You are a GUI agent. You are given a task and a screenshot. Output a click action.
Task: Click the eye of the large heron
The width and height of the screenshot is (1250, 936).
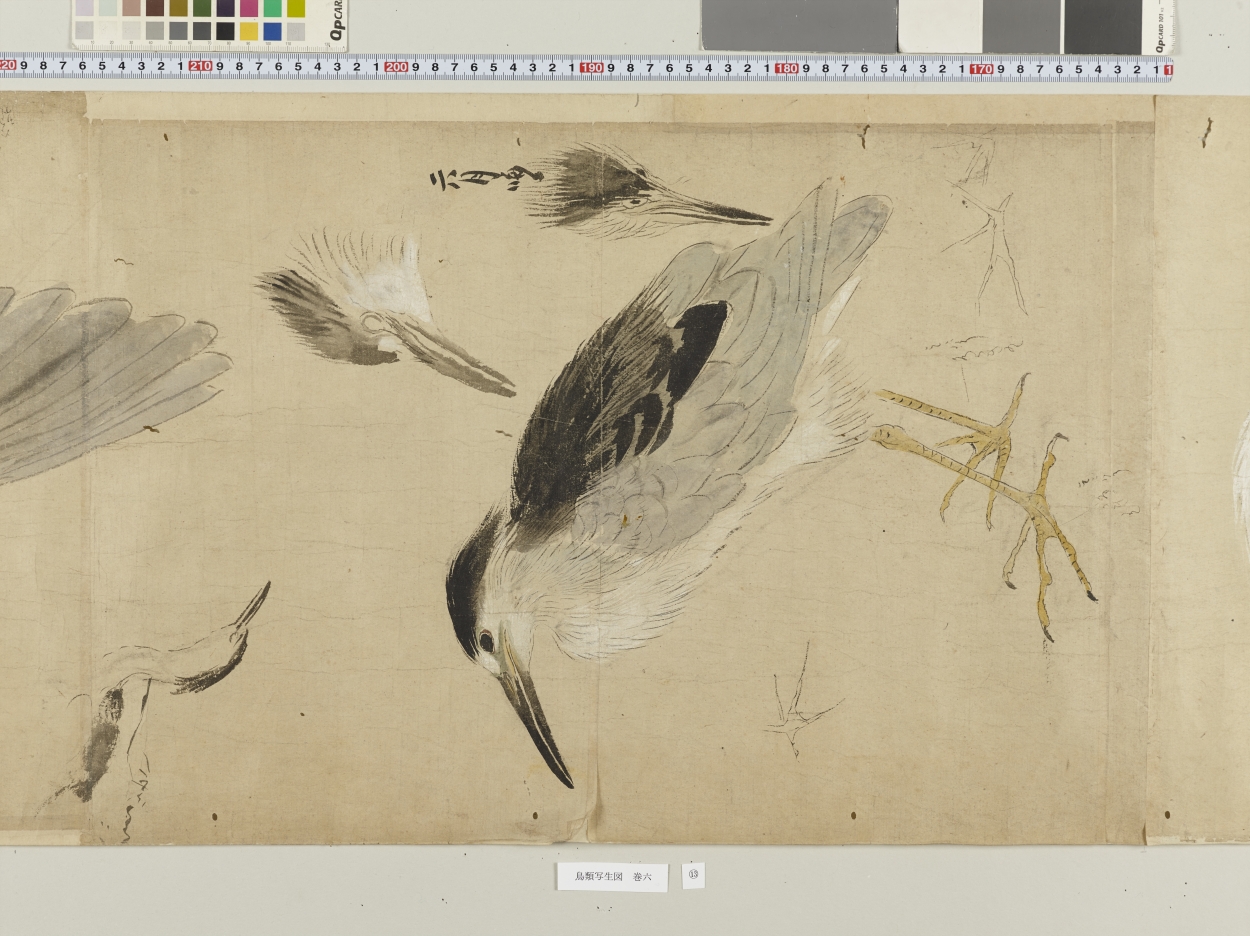pyautogui.click(x=486, y=641)
